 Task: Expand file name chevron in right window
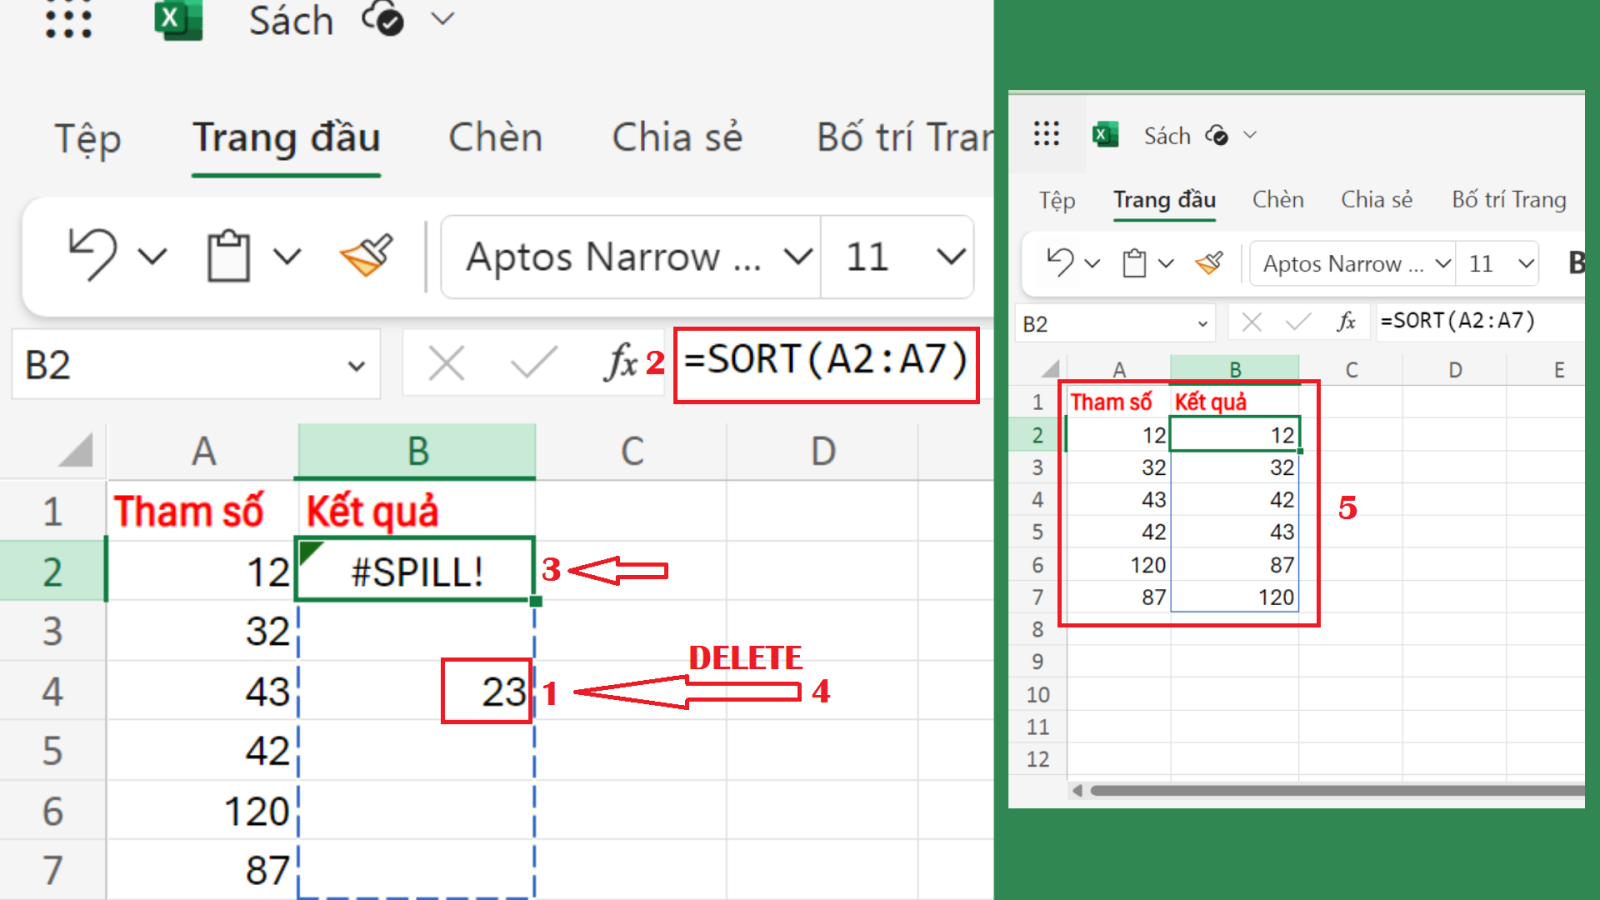[x=1250, y=134]
